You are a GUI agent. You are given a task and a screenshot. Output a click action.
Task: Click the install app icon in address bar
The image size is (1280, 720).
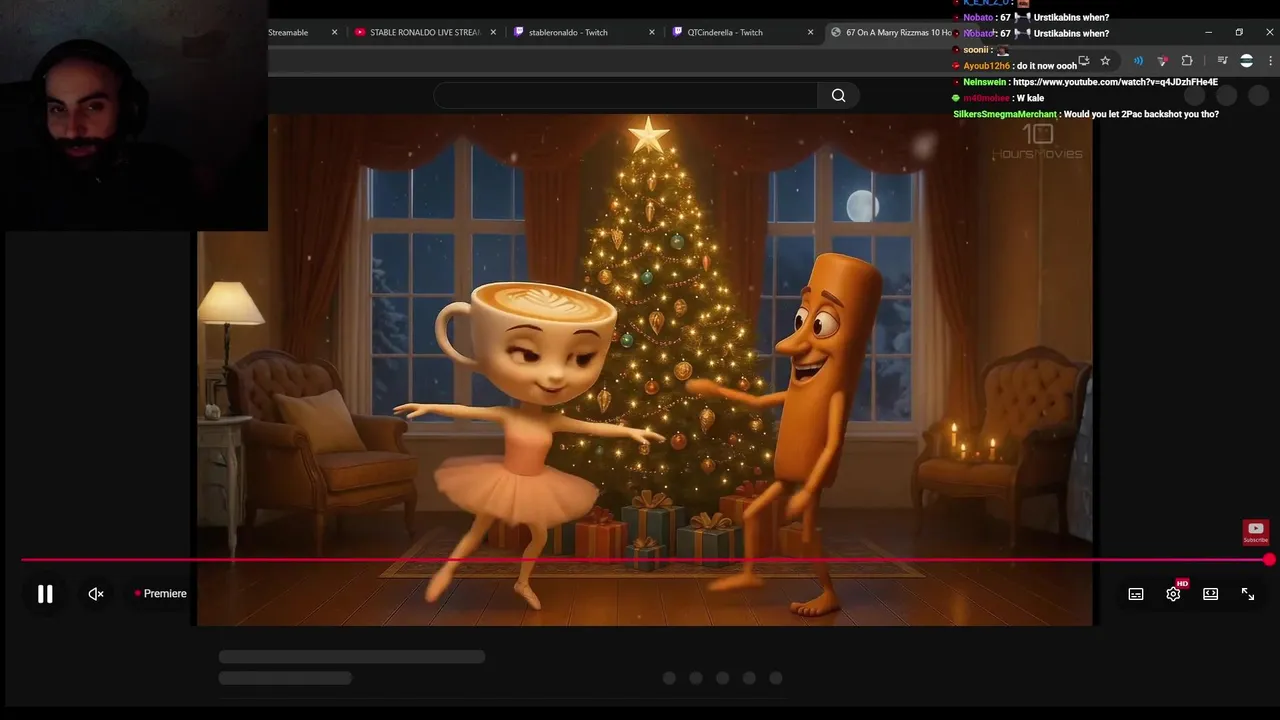[x=1083, y=61]
